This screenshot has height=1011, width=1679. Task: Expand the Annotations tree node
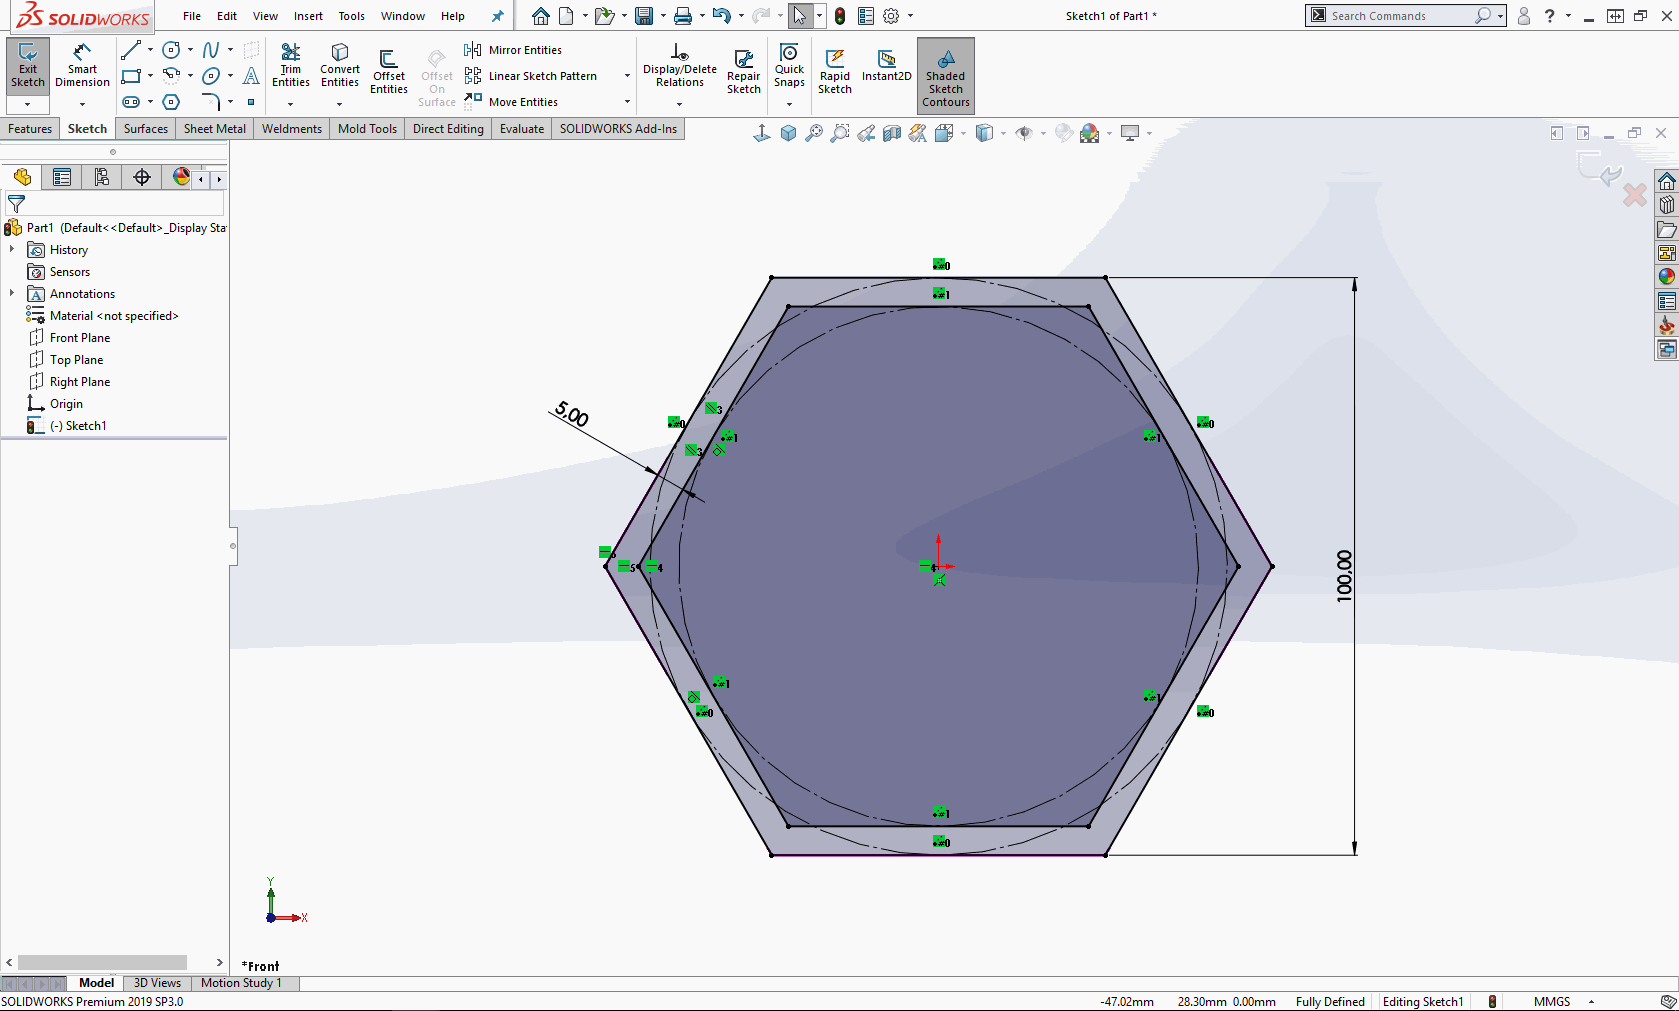12,293
